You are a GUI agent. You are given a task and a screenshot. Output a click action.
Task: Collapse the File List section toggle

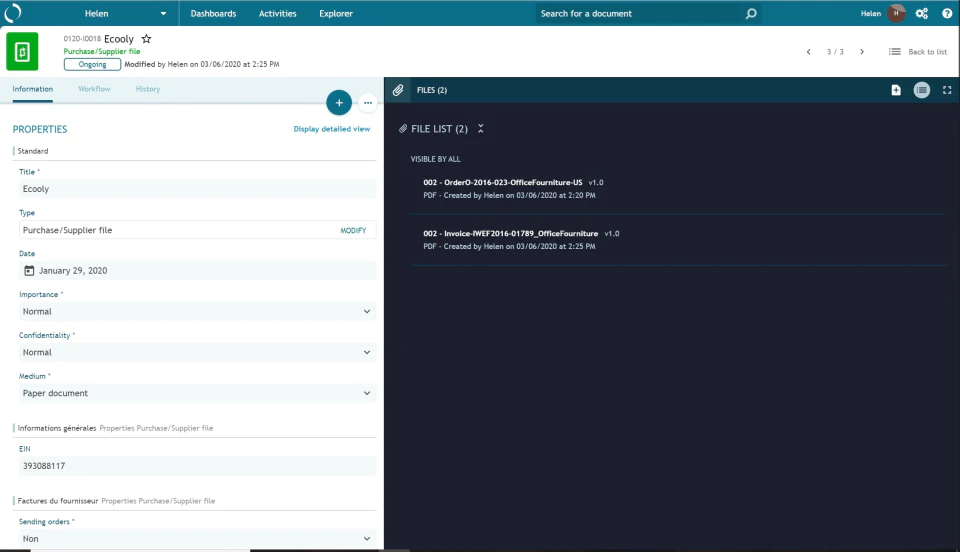[x=481, y=129]
